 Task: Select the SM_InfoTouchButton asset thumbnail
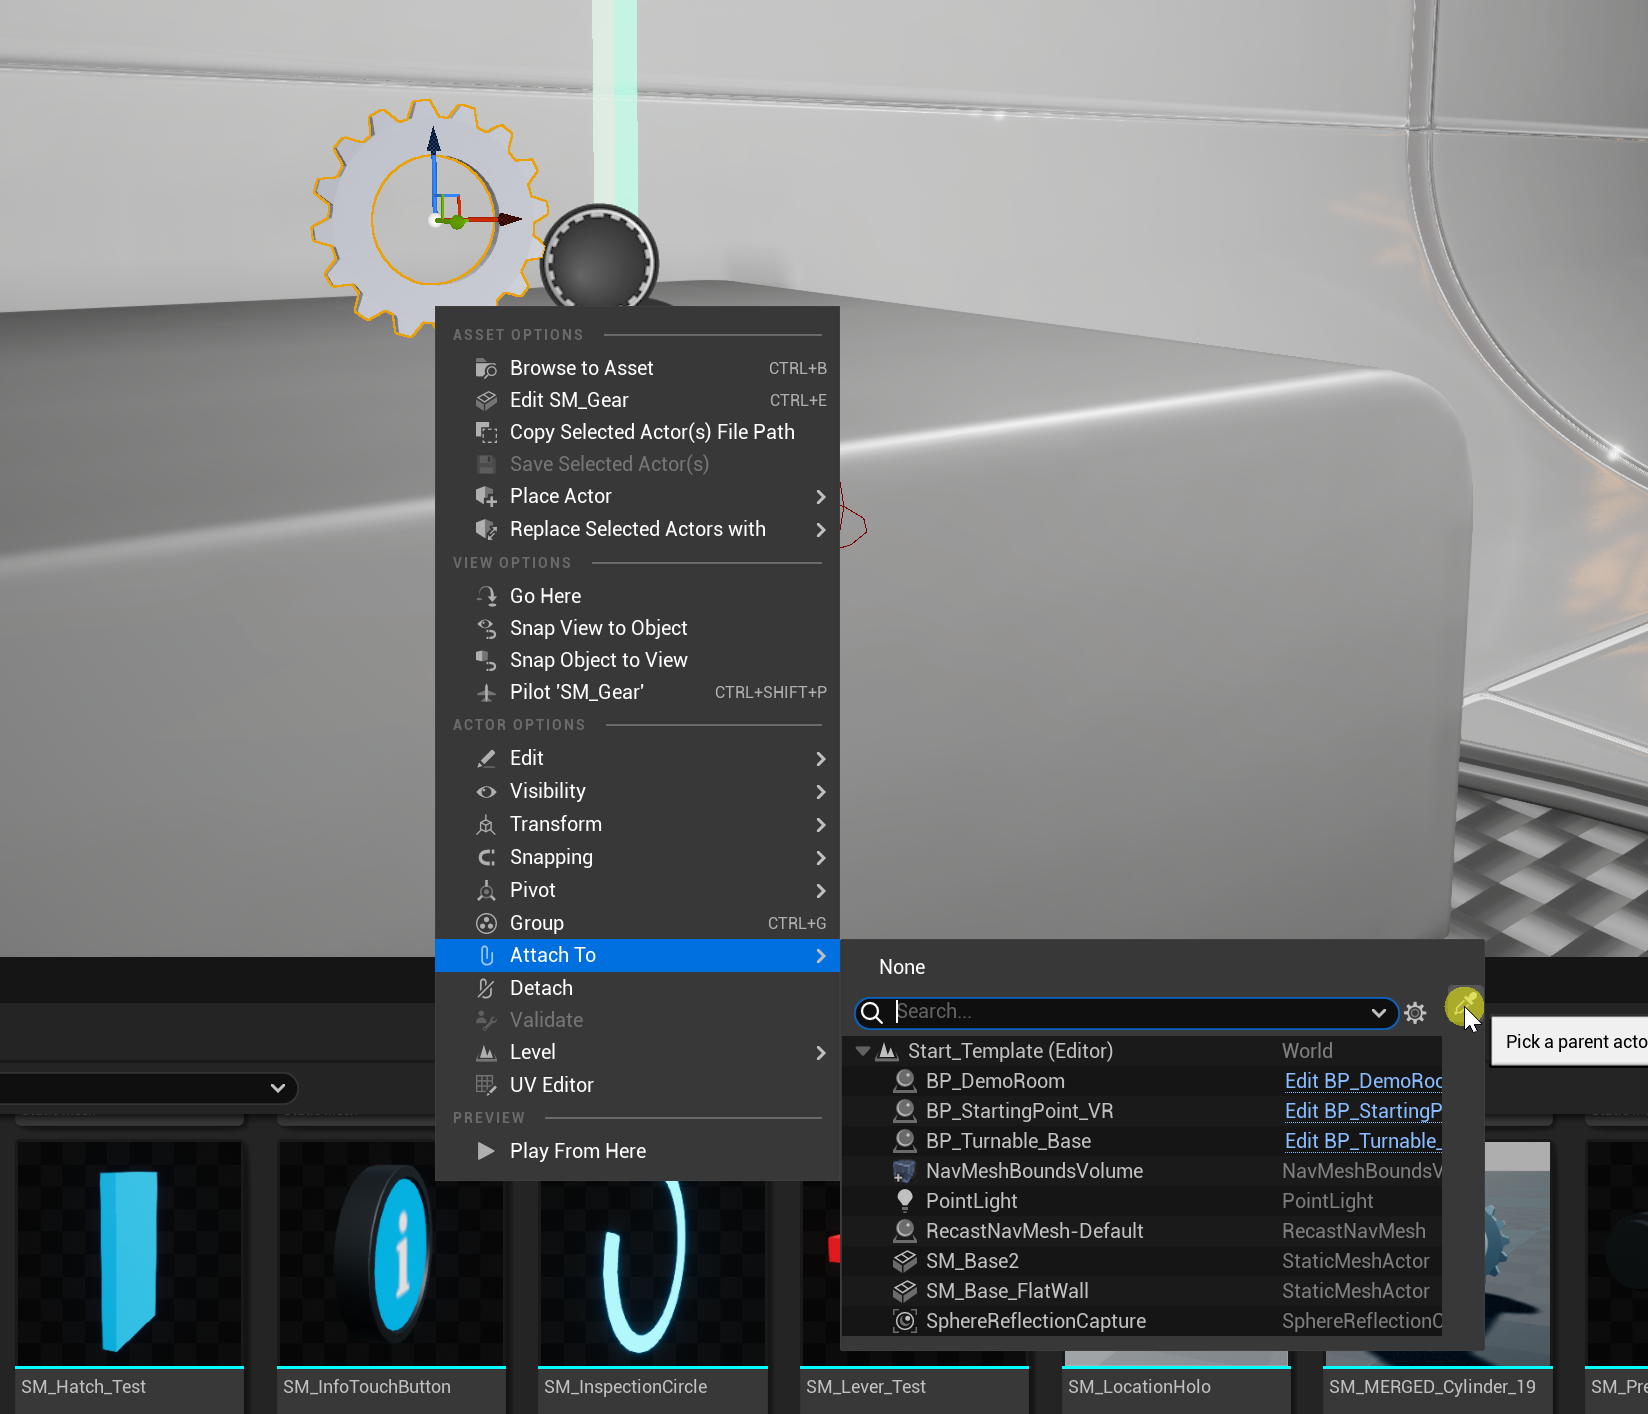(391, 1256)
